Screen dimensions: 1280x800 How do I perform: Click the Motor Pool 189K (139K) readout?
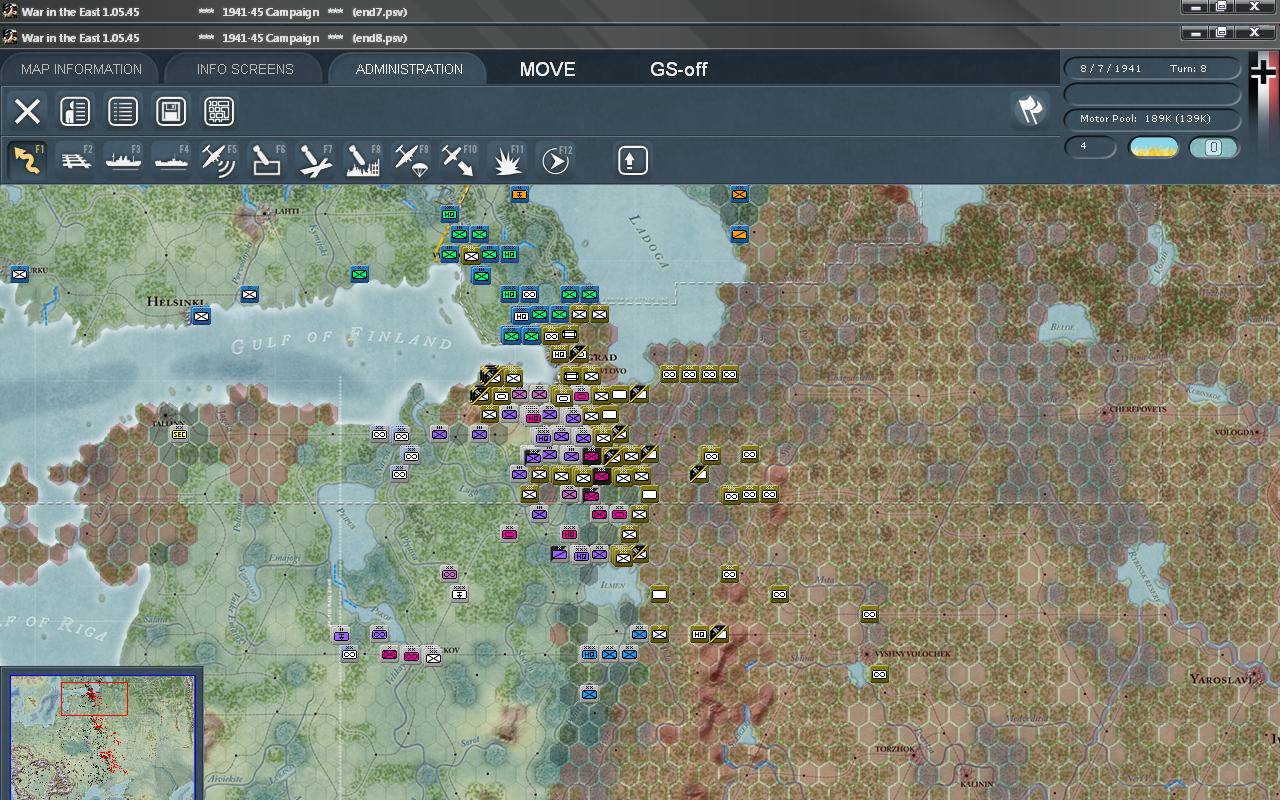point(1153,119)
